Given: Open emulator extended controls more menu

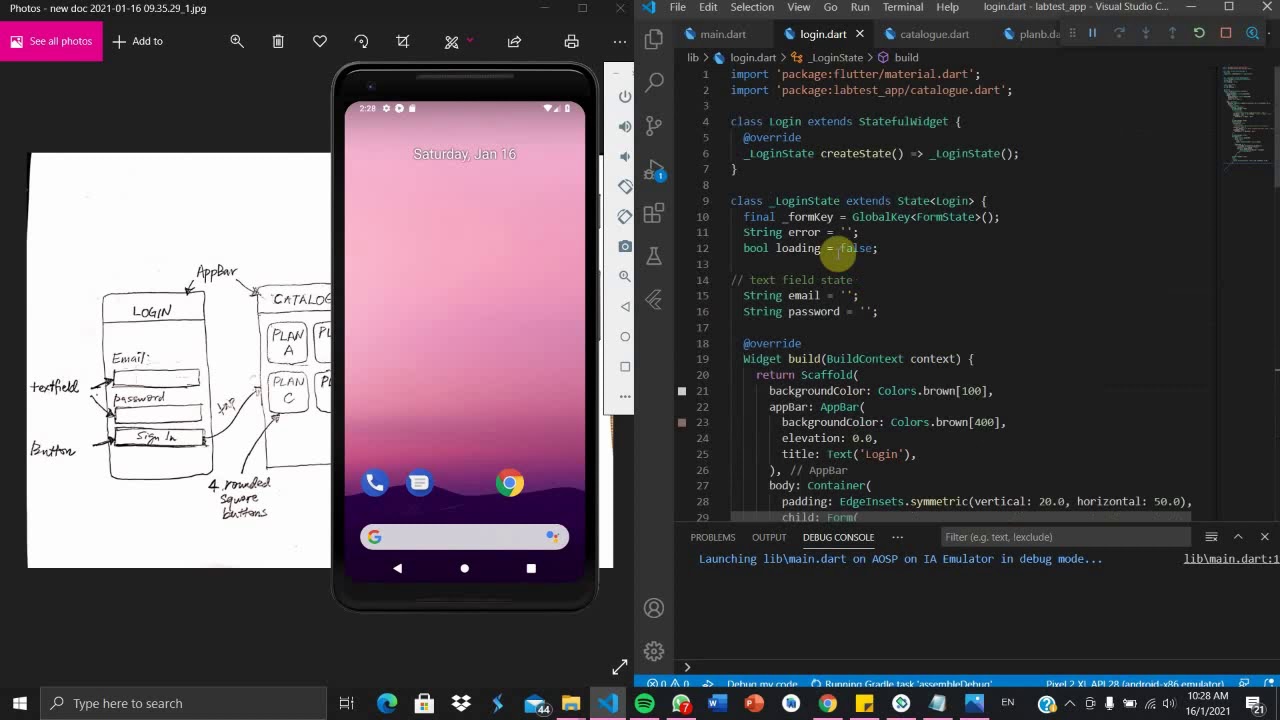Looking at the screenshot, I should click(625, 396).
